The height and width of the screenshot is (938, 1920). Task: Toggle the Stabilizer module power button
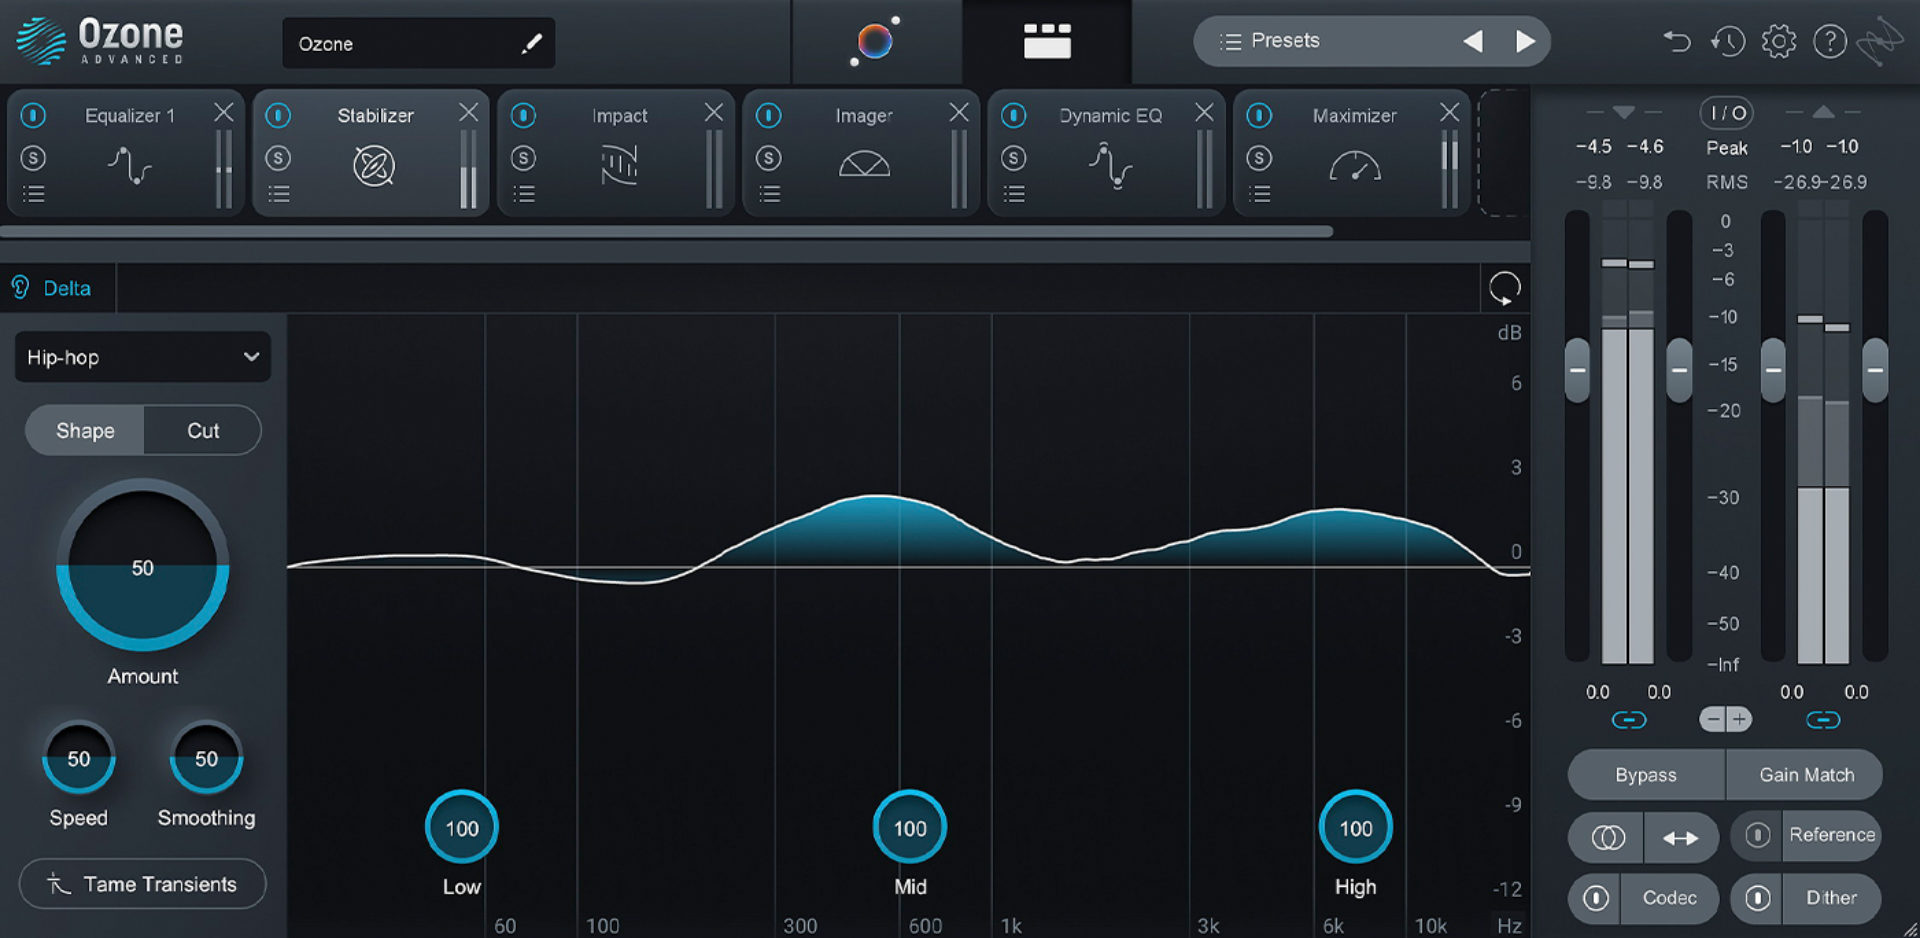click(x=277, y=115)
